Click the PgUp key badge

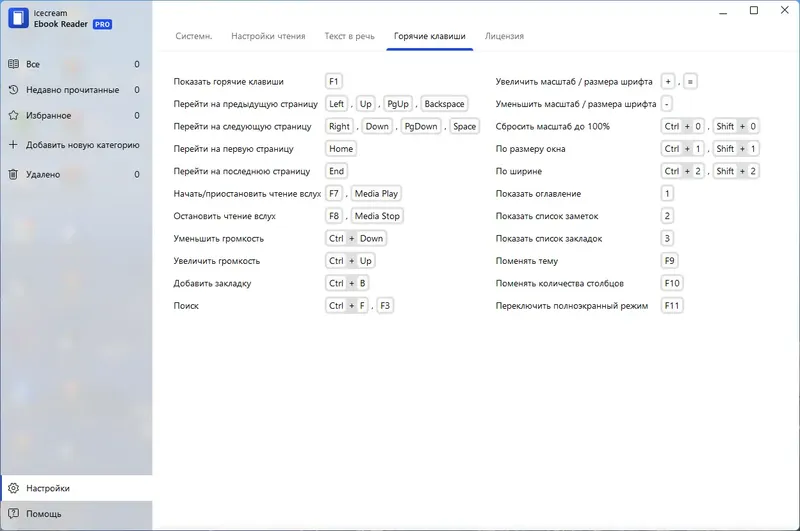tap(398, 104)
